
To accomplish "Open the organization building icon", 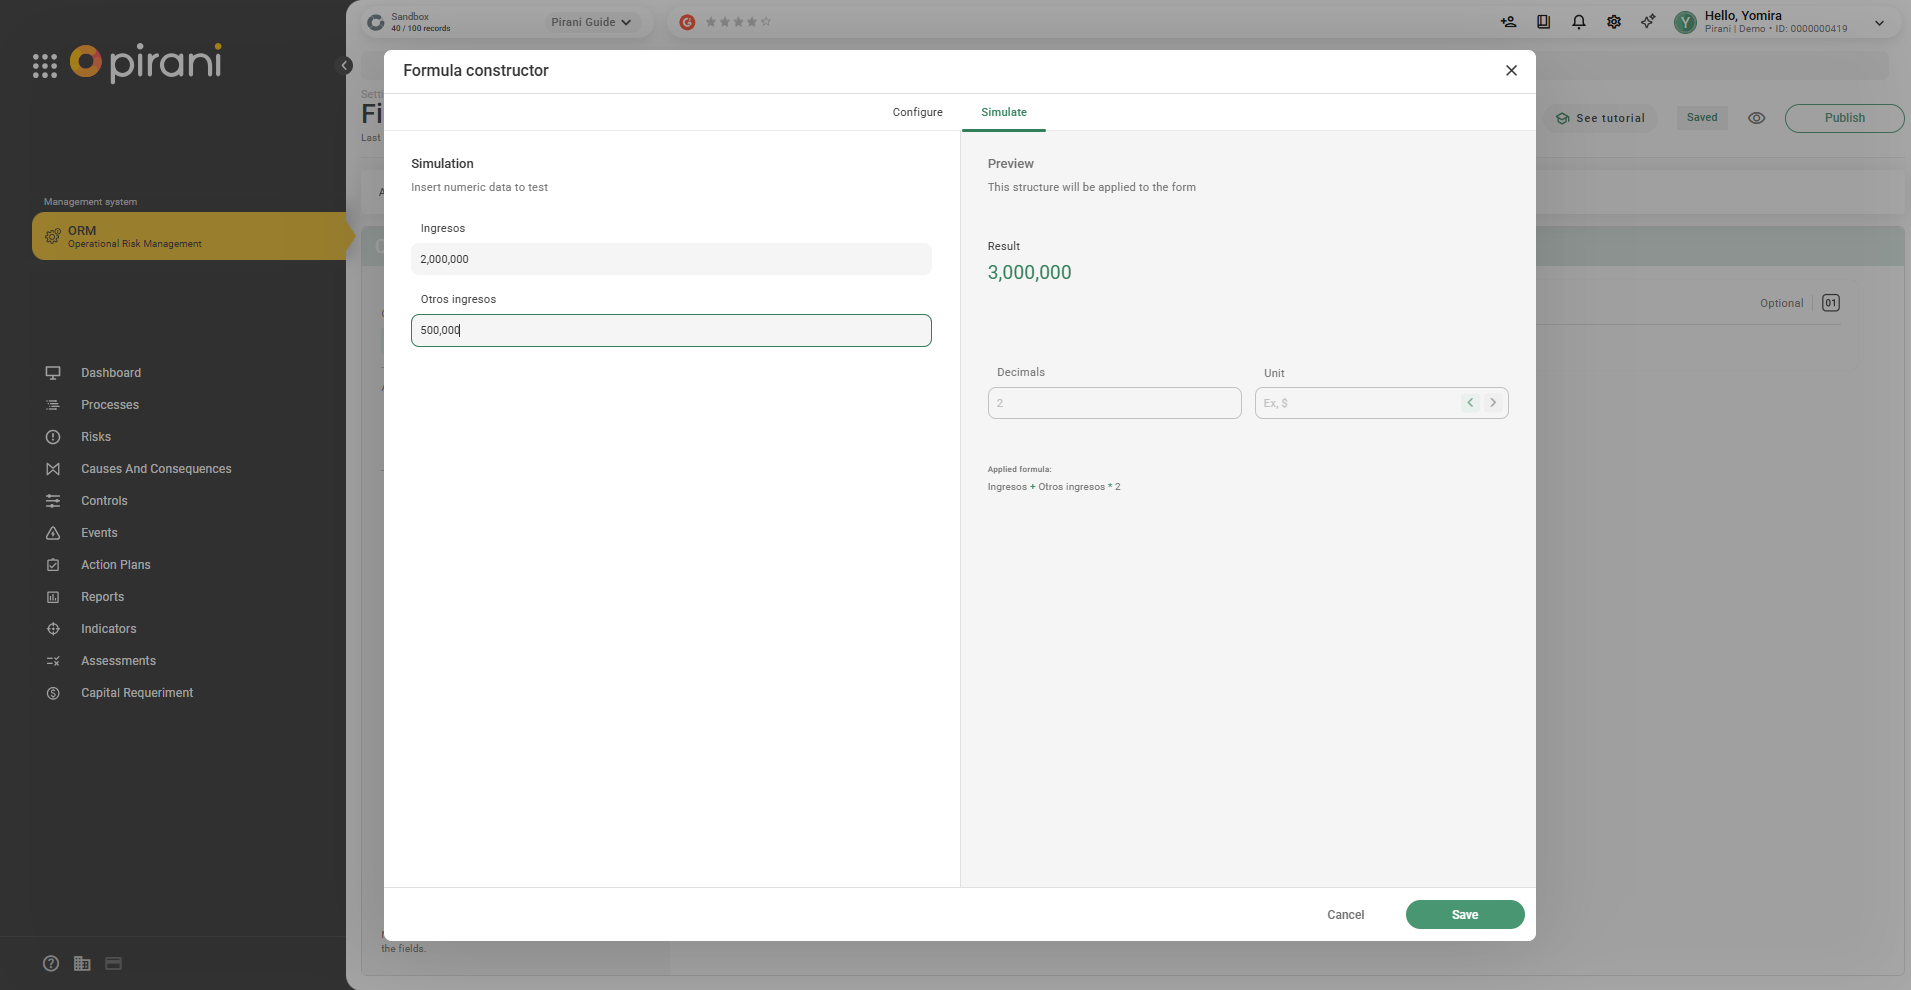I will [x=82, y=963].
